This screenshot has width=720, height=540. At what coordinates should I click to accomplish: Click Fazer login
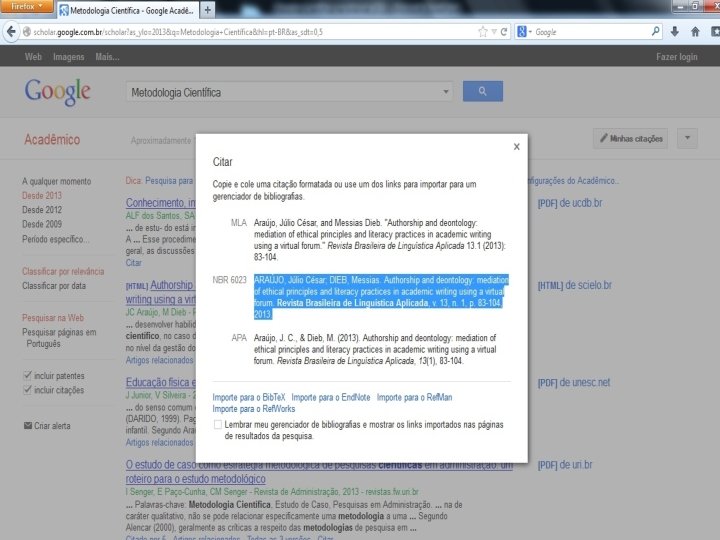(677, 57)
